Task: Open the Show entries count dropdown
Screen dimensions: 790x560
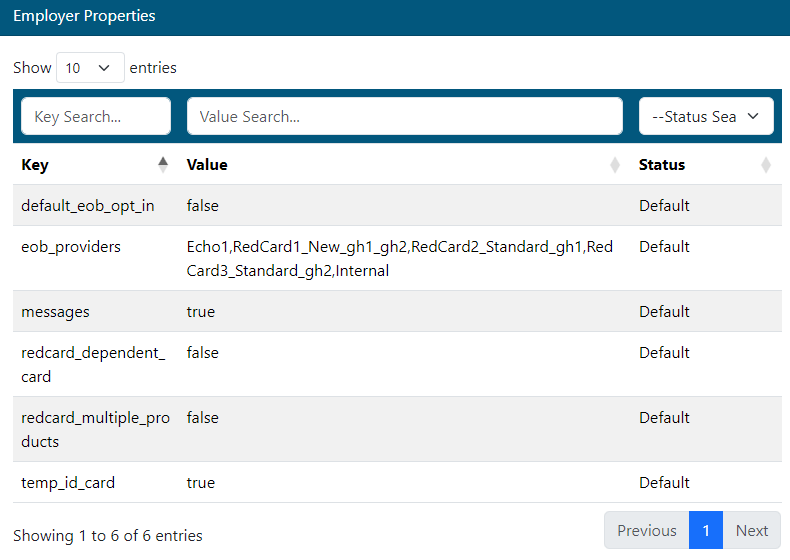Action: click(x=90, y=68)
